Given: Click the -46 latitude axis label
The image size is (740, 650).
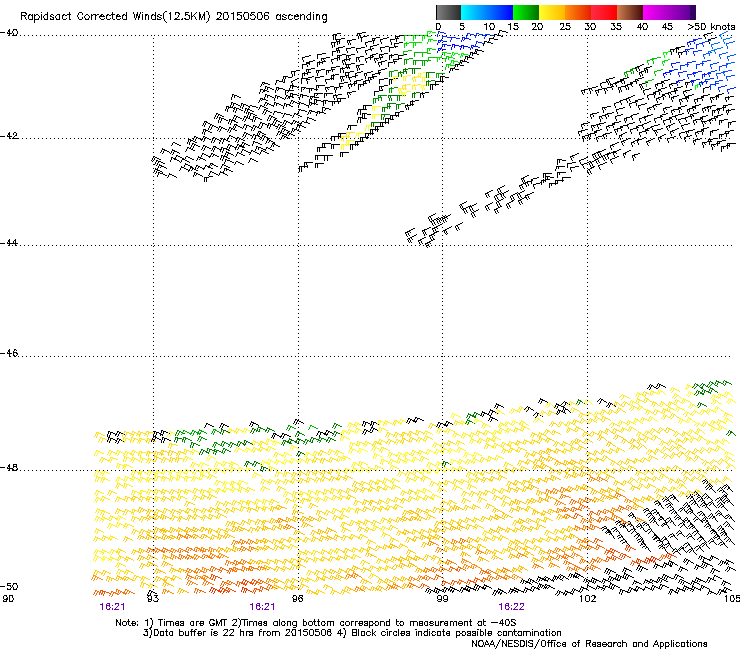Looking at the screenshot, I should [9, 354].
